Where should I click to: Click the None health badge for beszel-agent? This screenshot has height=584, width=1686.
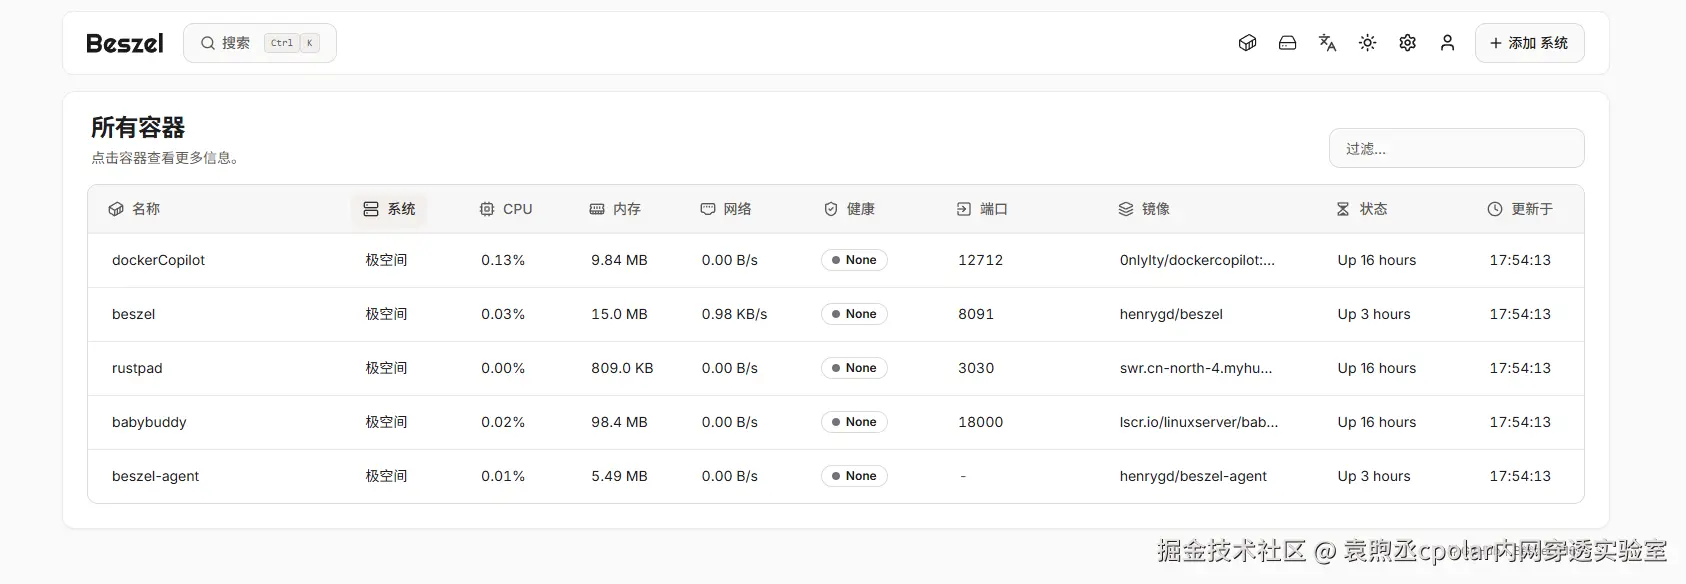click(x=854, y=476)
